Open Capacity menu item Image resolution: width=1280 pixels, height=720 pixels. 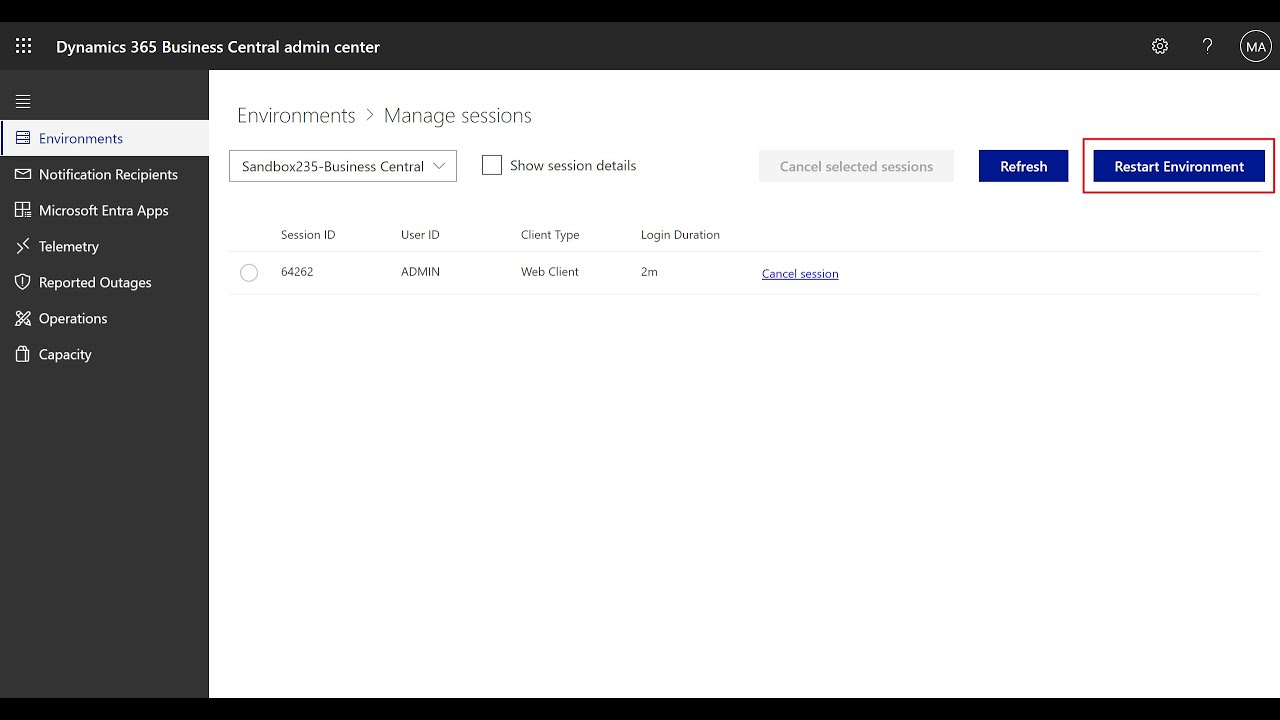[x=65, y=354]
